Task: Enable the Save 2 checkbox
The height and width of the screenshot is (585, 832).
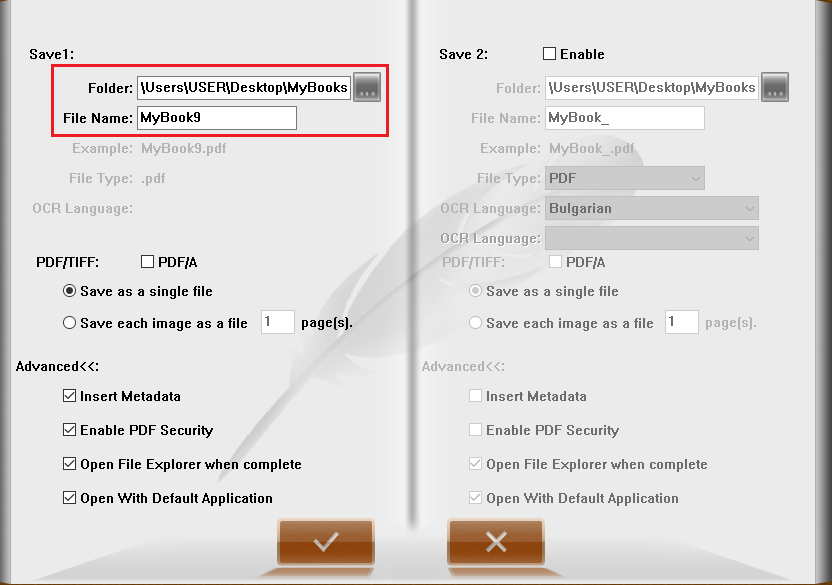Action: coord(549,54)
